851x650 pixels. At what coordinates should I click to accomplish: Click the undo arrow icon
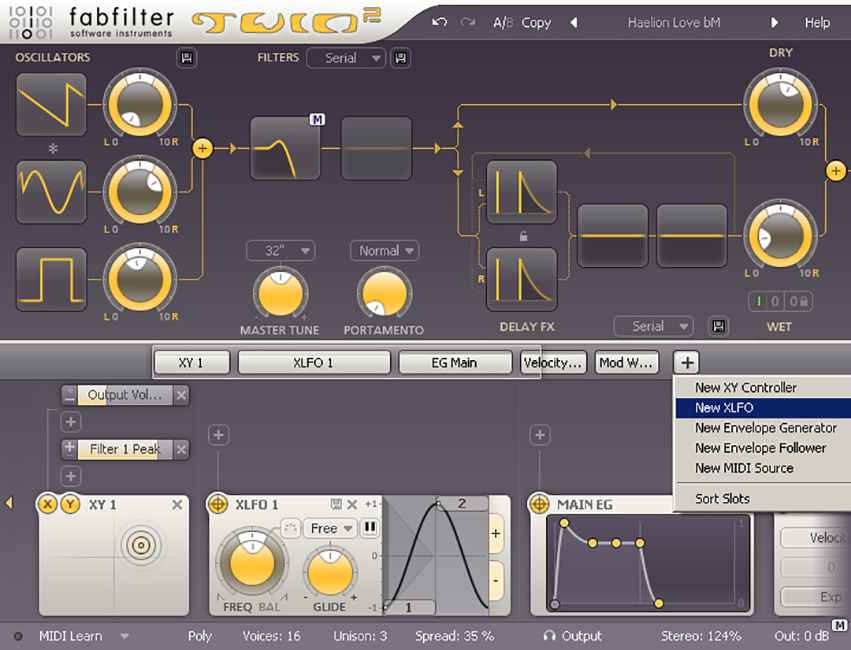click(438, 22)
